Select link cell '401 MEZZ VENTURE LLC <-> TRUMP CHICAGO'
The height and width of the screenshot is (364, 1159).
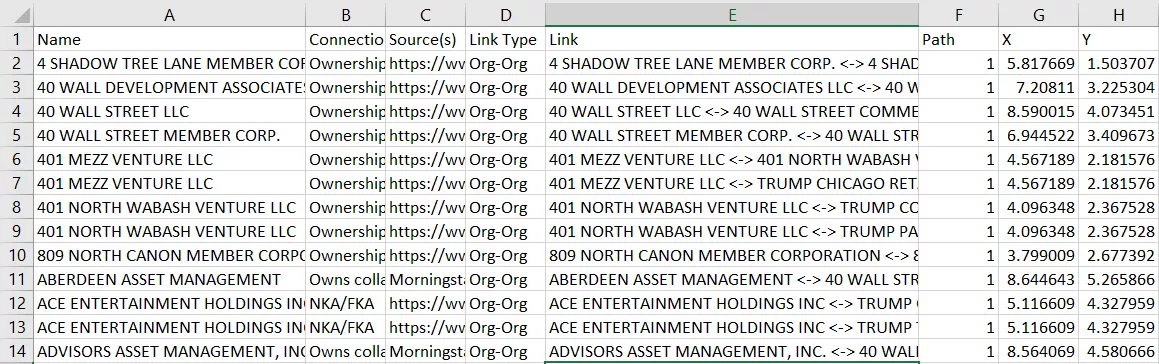pyautogui.click(x=733, y=183)
